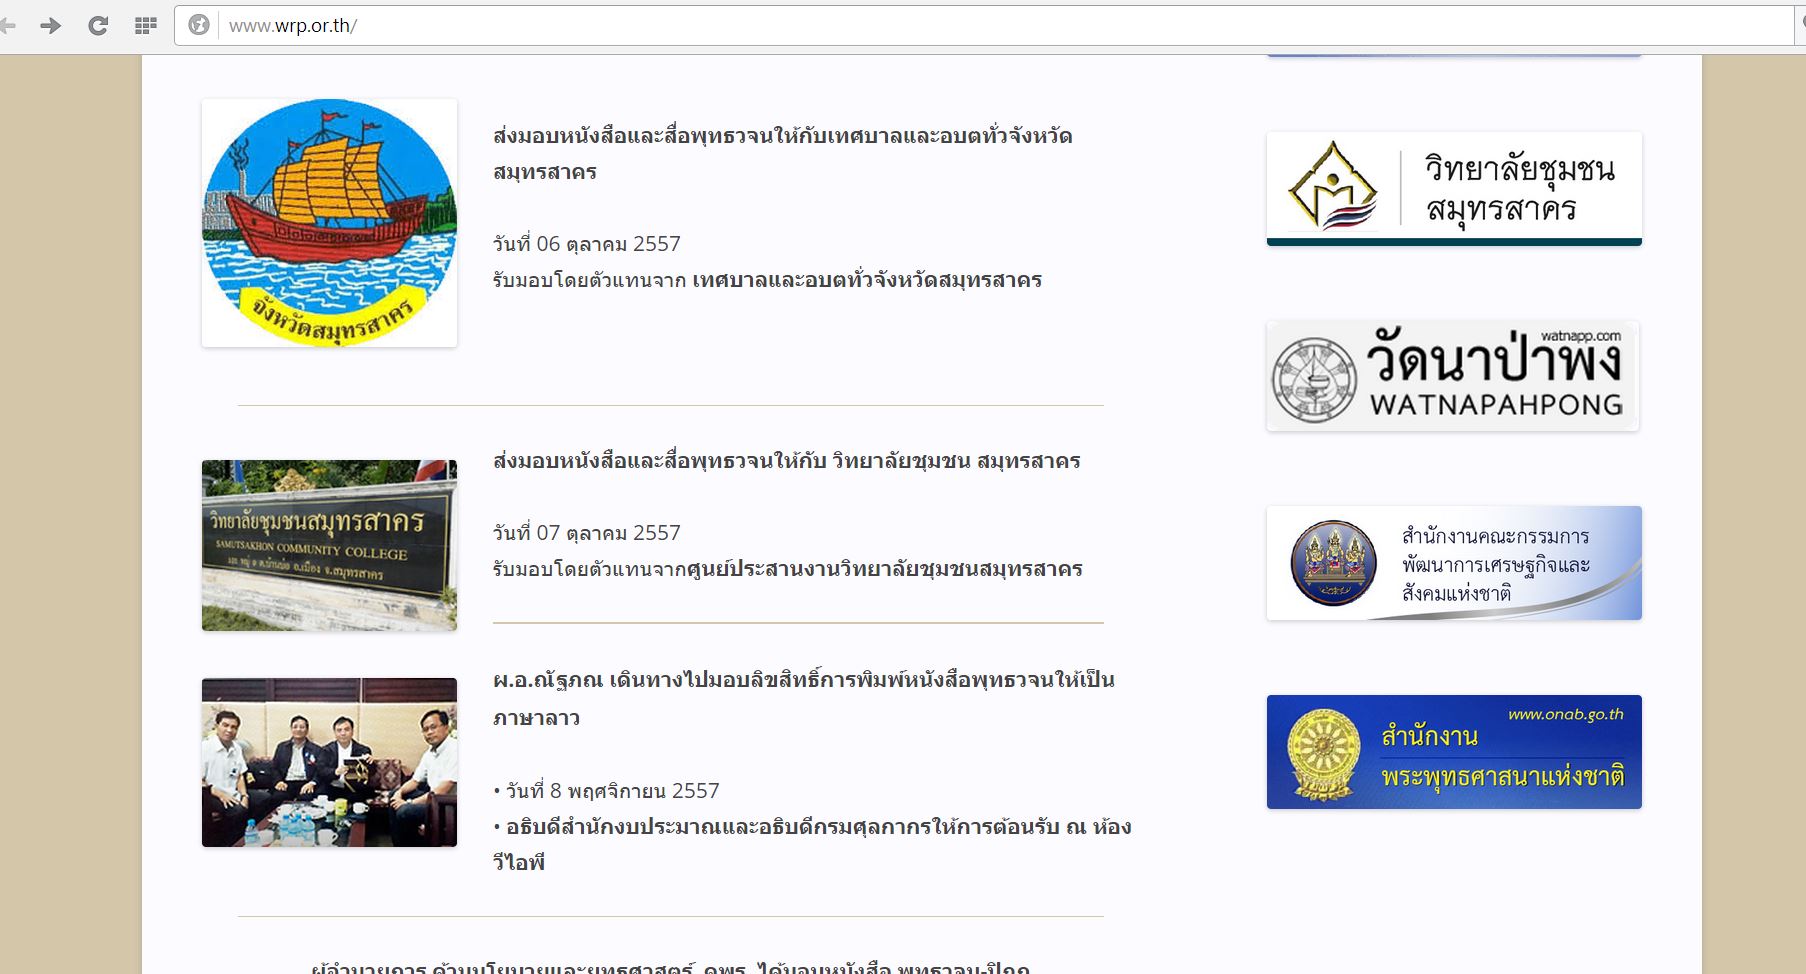The width and height of the screenshot is (1806, 974).
Task: Focus the address bar showing www.wrp.or.th
Action: (x=984, y=25)
